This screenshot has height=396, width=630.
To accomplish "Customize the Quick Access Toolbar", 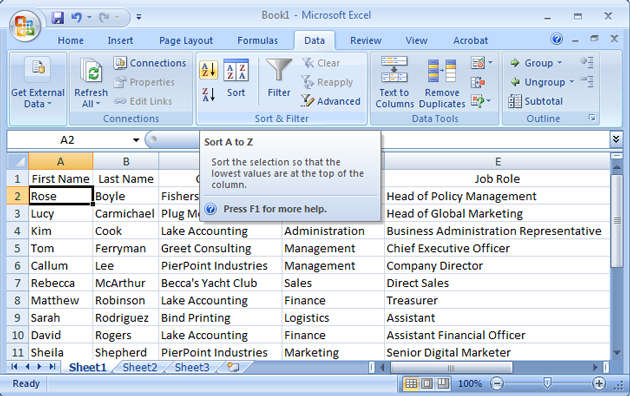I will (139, 17).
